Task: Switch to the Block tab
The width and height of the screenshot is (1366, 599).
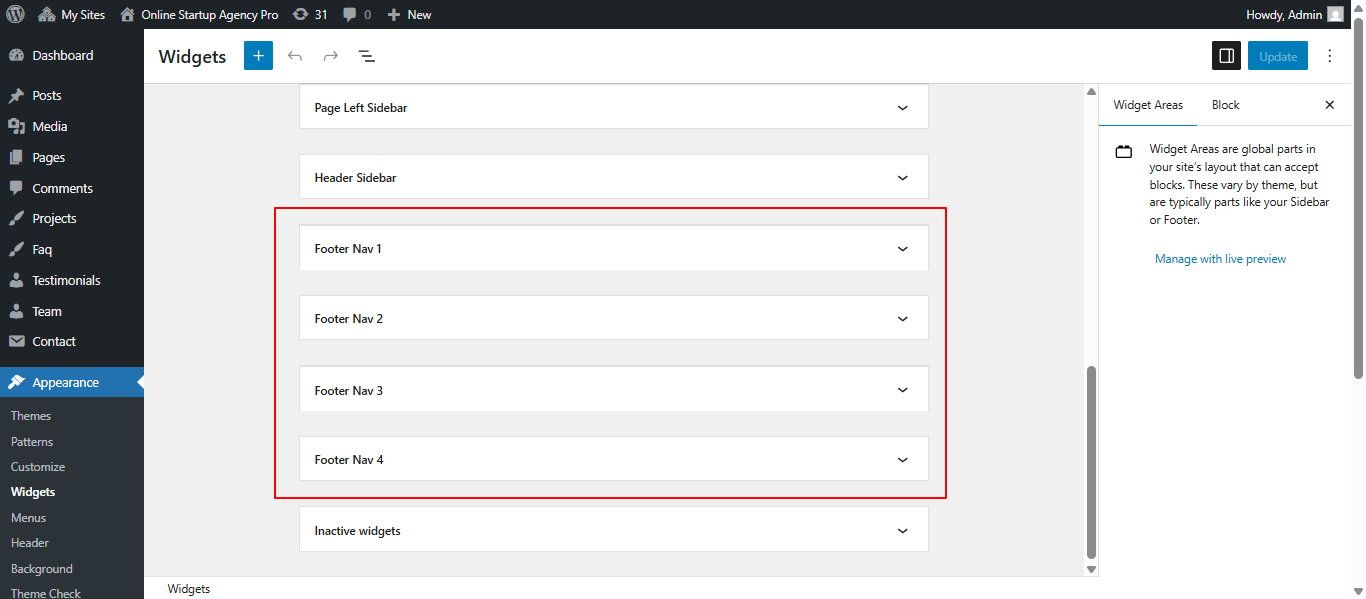Action: click(x=1225, y=104)
